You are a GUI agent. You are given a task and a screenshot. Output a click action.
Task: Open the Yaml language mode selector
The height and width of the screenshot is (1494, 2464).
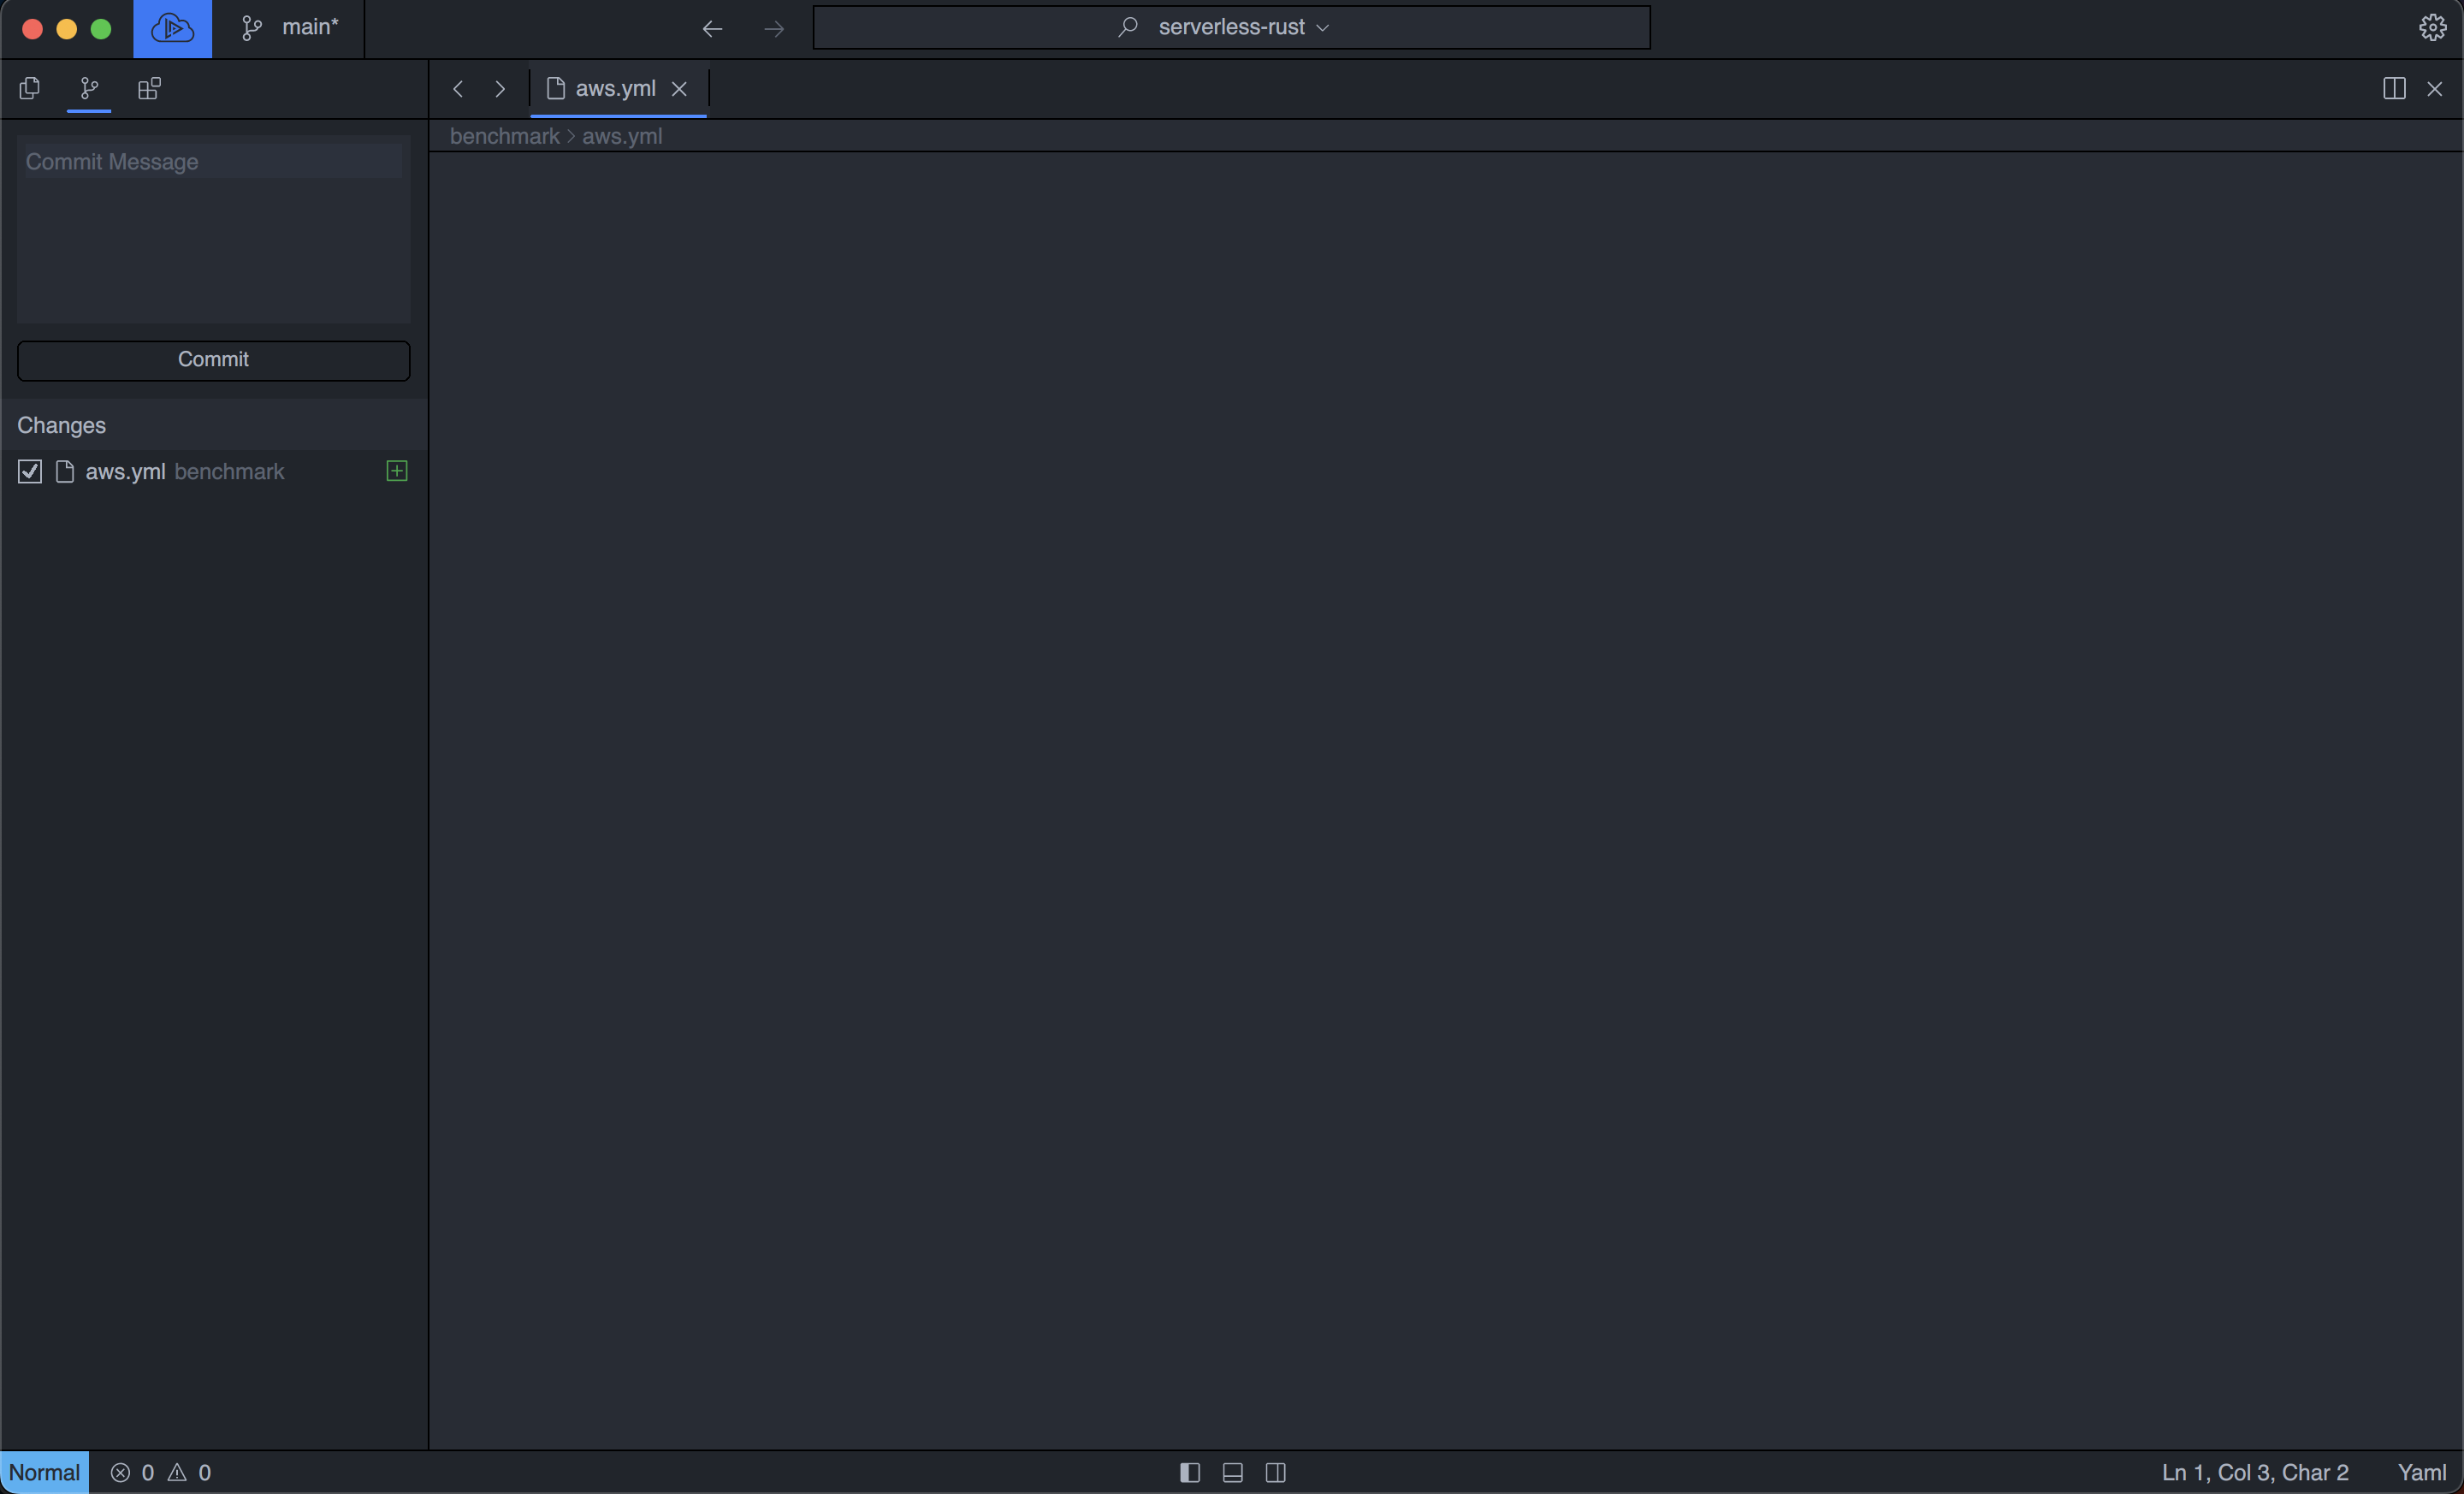pyautogui.click(x=2421, y=1471)
